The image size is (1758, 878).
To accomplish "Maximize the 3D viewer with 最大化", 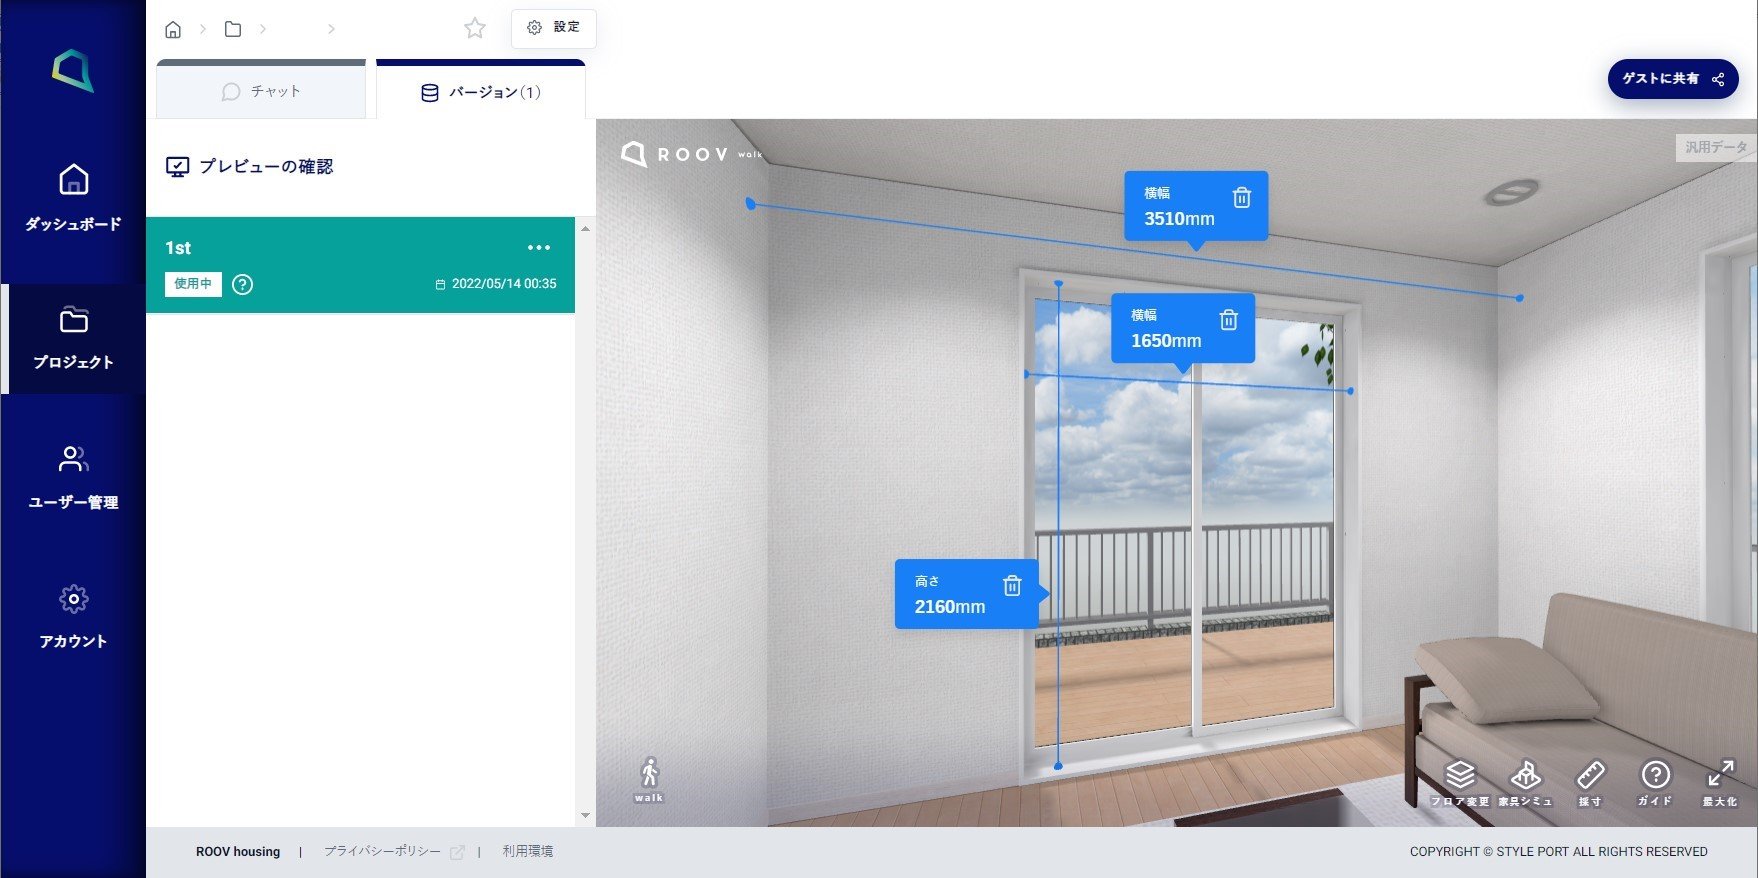I will (x=1720, y=781).
